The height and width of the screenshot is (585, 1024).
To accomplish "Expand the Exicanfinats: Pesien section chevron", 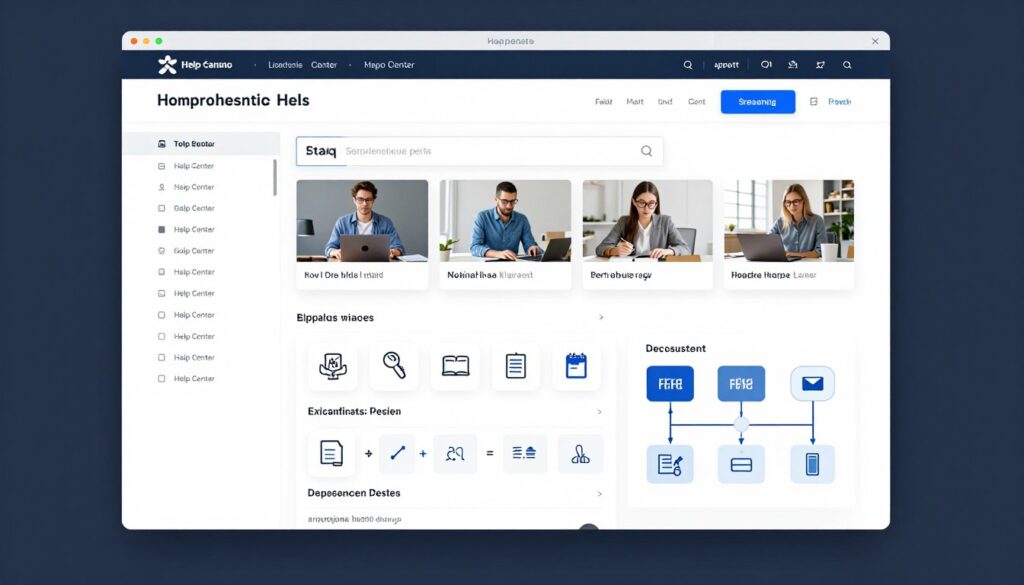I will click(x=600, y=412).
